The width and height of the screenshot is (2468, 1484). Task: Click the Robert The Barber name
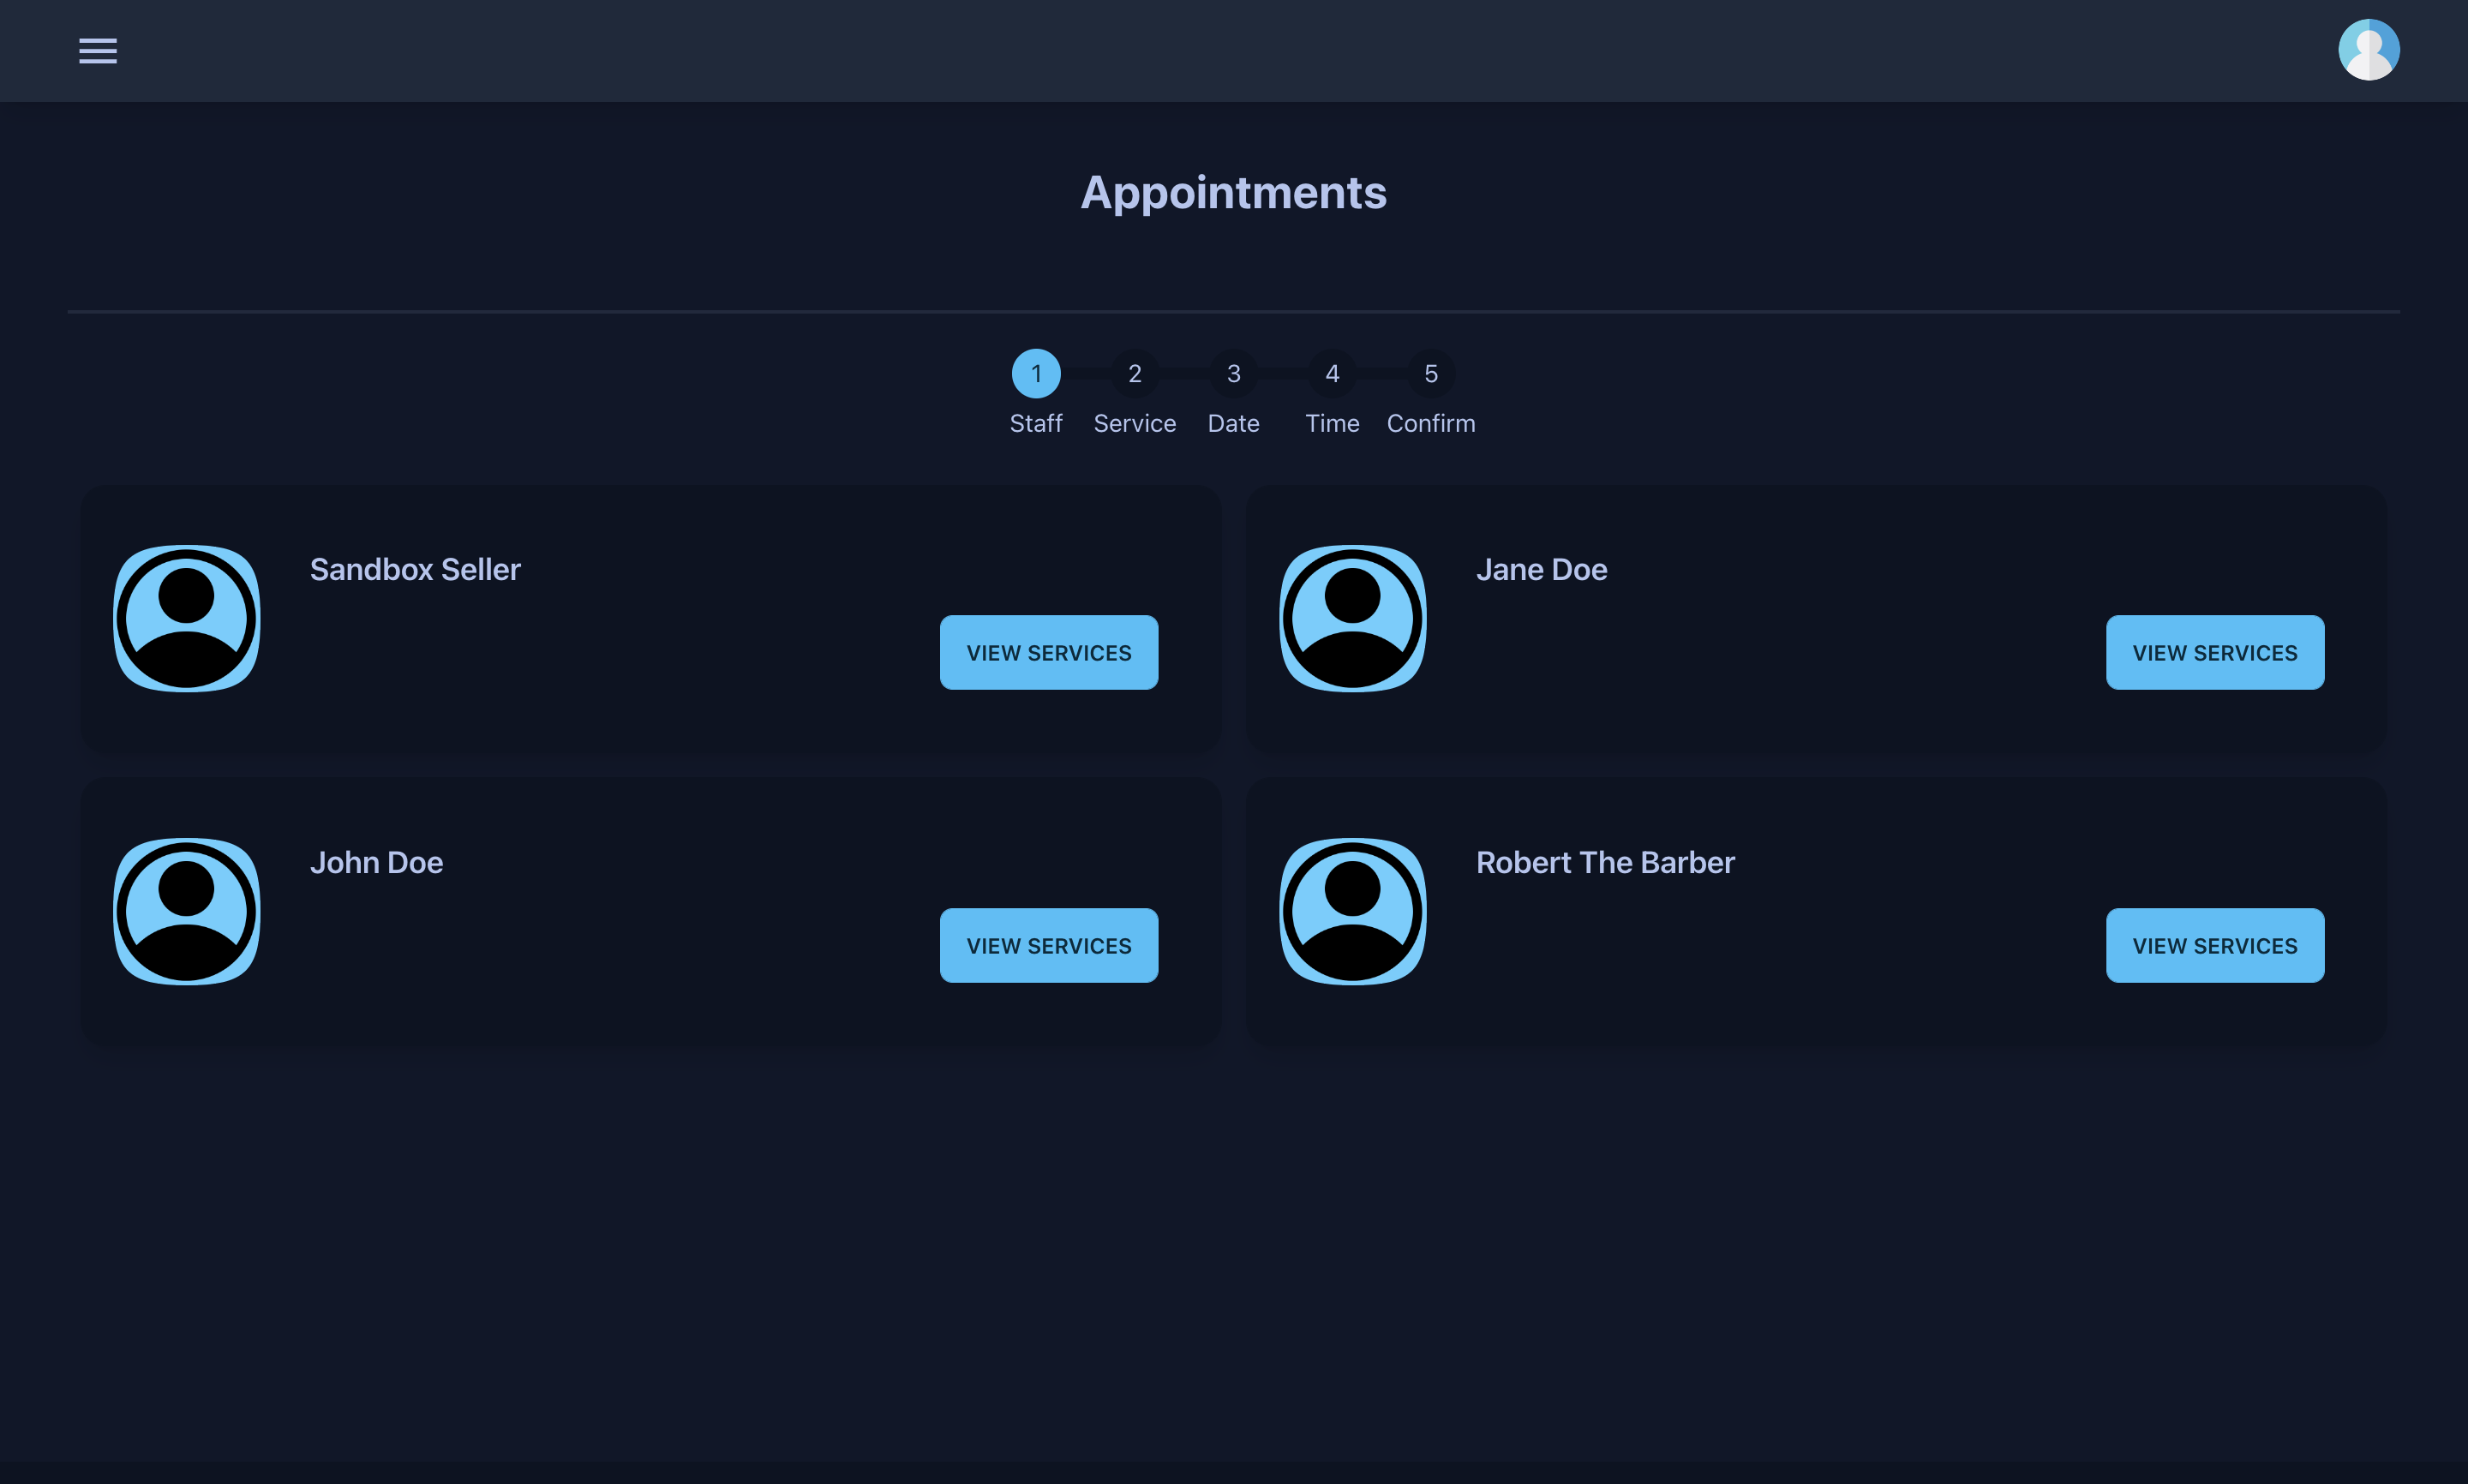[x=1605, y=862]
